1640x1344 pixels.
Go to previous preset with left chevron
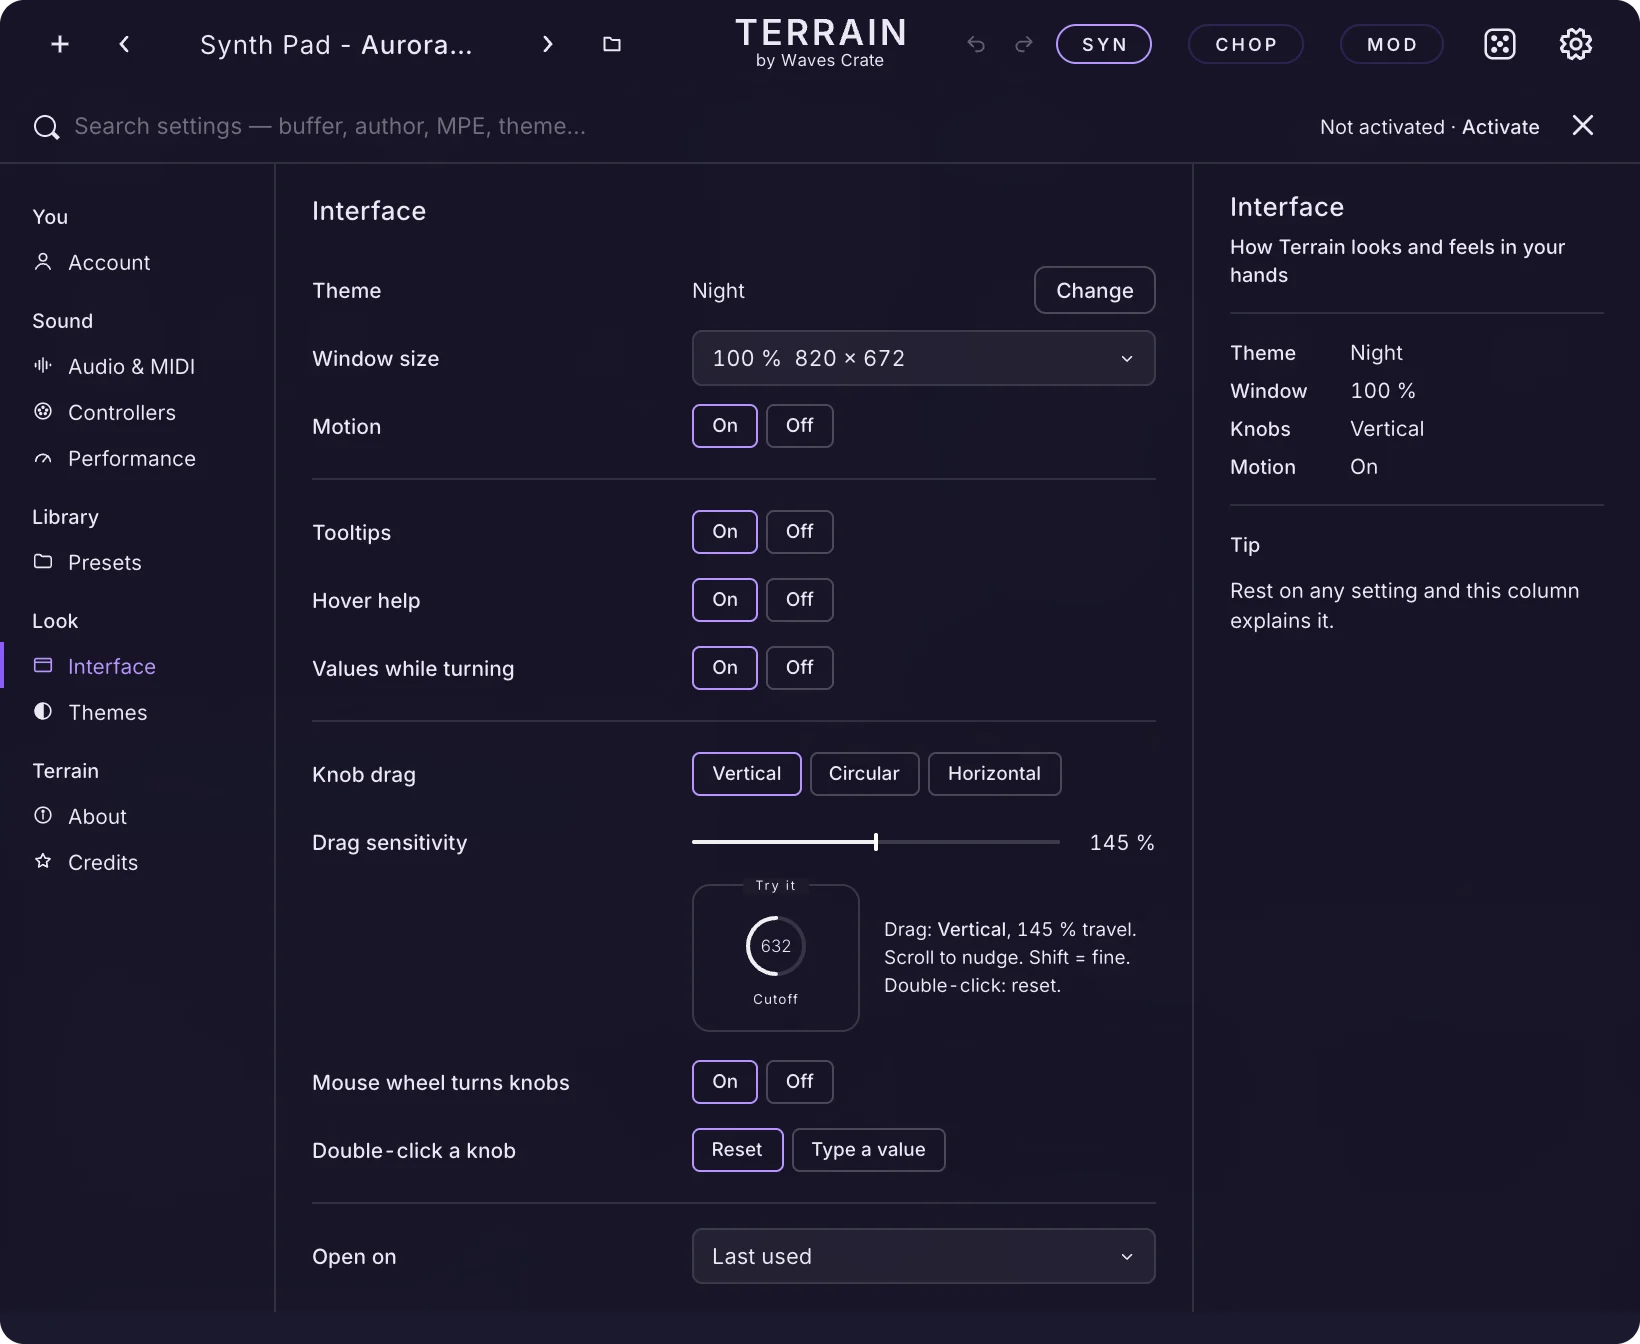tap(124, 44)
